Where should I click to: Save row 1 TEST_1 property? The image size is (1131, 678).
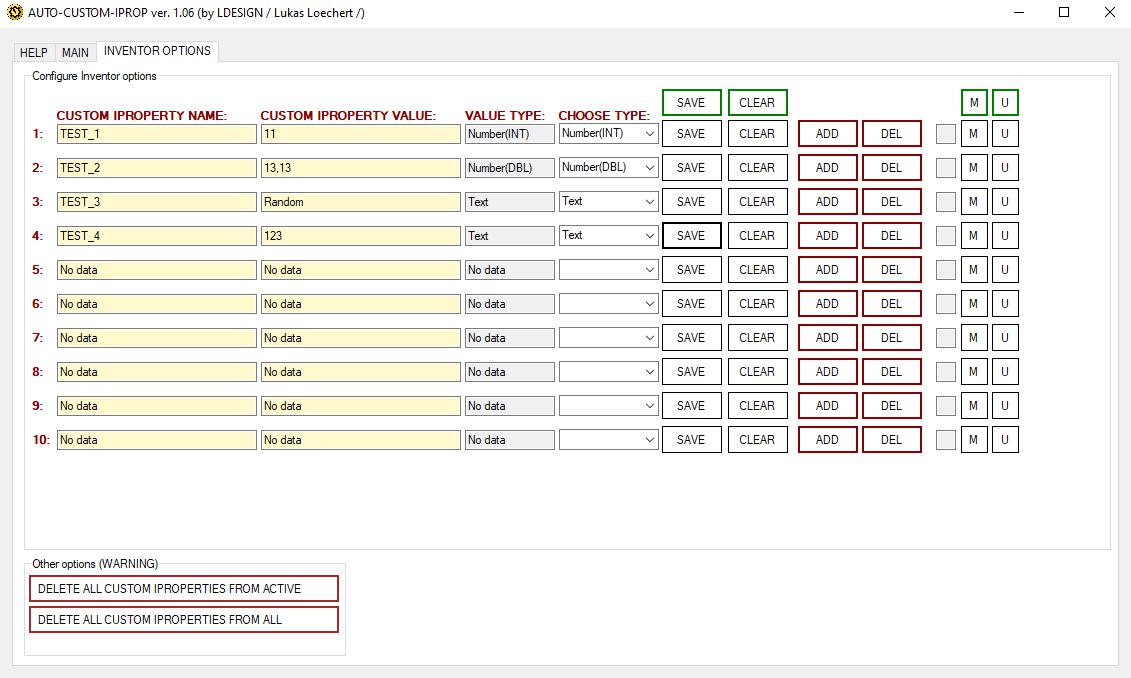tap(691, 133)
